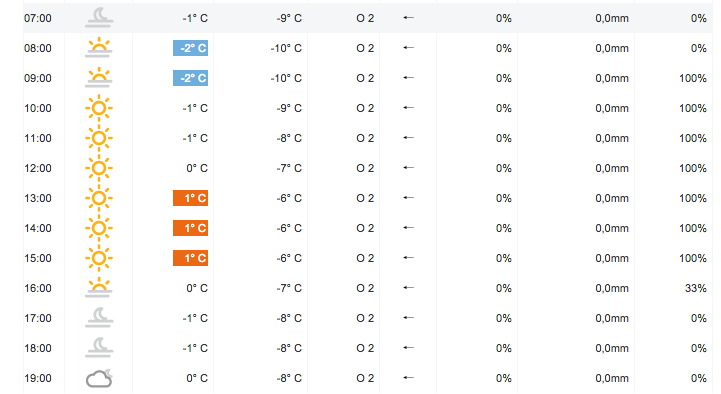Click the 33% sunshine value at 16:00
This screenshot has width=721, height=394.
[696, 288]
